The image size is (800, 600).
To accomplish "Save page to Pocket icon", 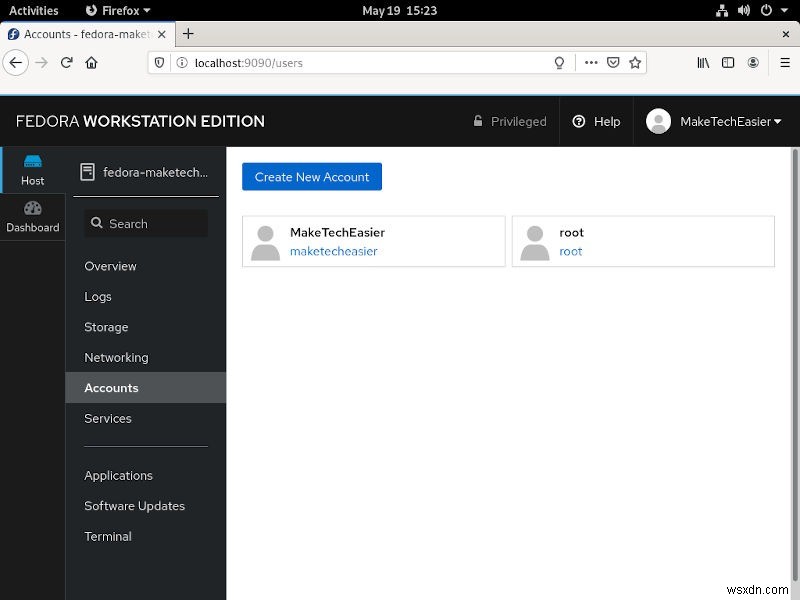I will click(x=613, y=63).
